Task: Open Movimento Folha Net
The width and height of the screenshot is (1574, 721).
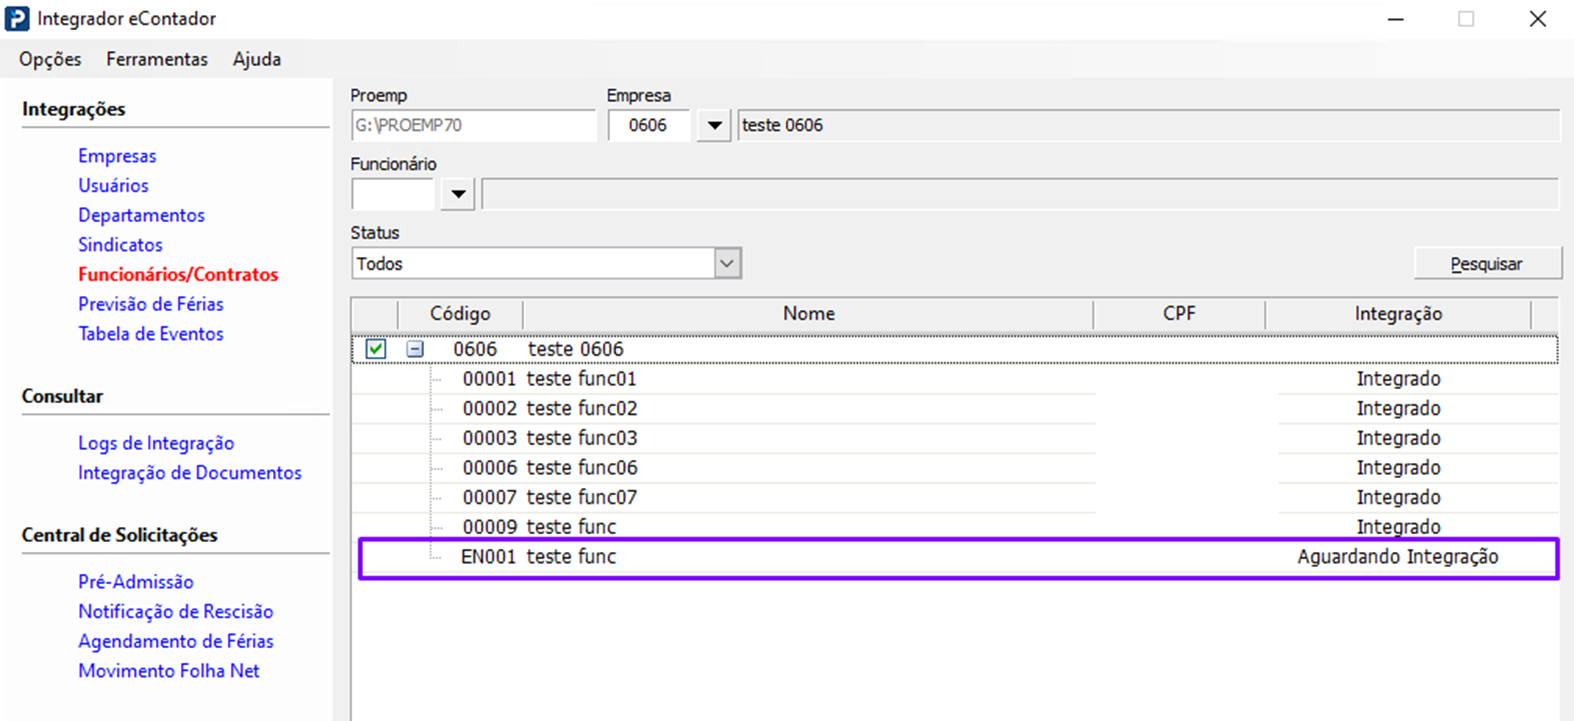Action: (169, 671)
